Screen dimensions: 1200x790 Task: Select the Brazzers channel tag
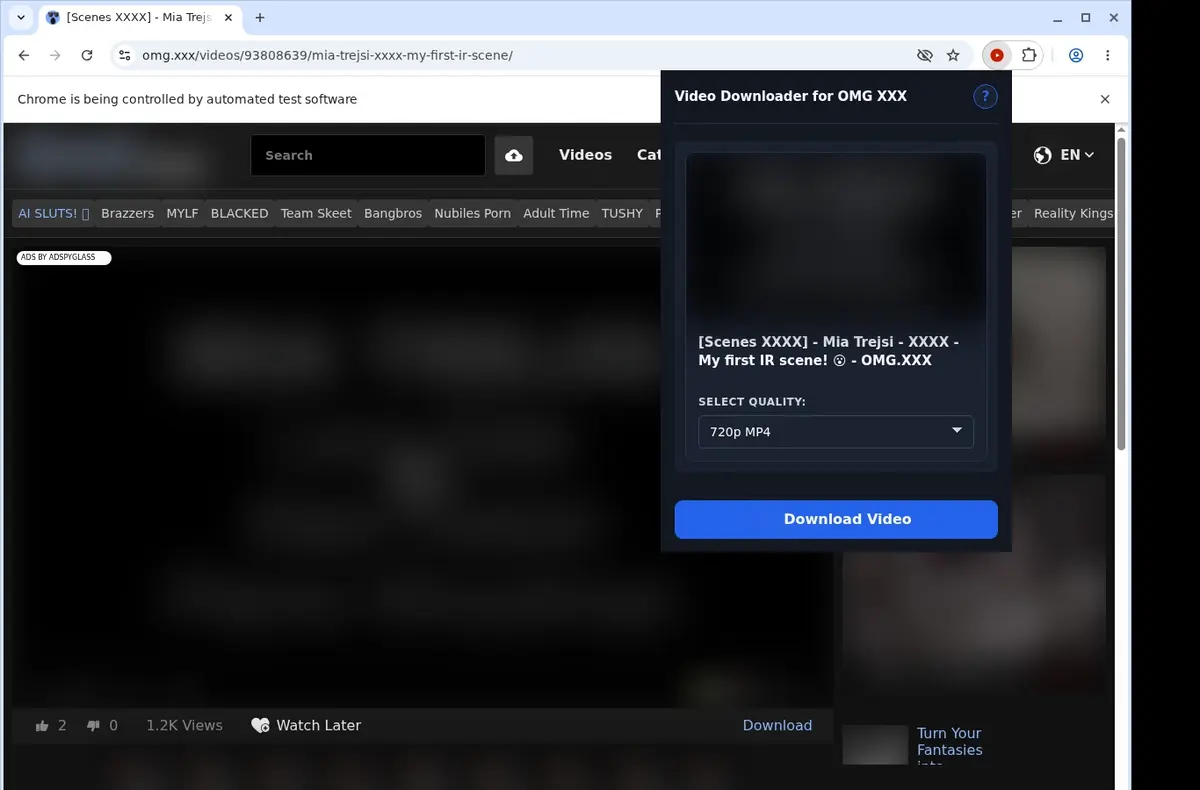[x=128, y=213]
